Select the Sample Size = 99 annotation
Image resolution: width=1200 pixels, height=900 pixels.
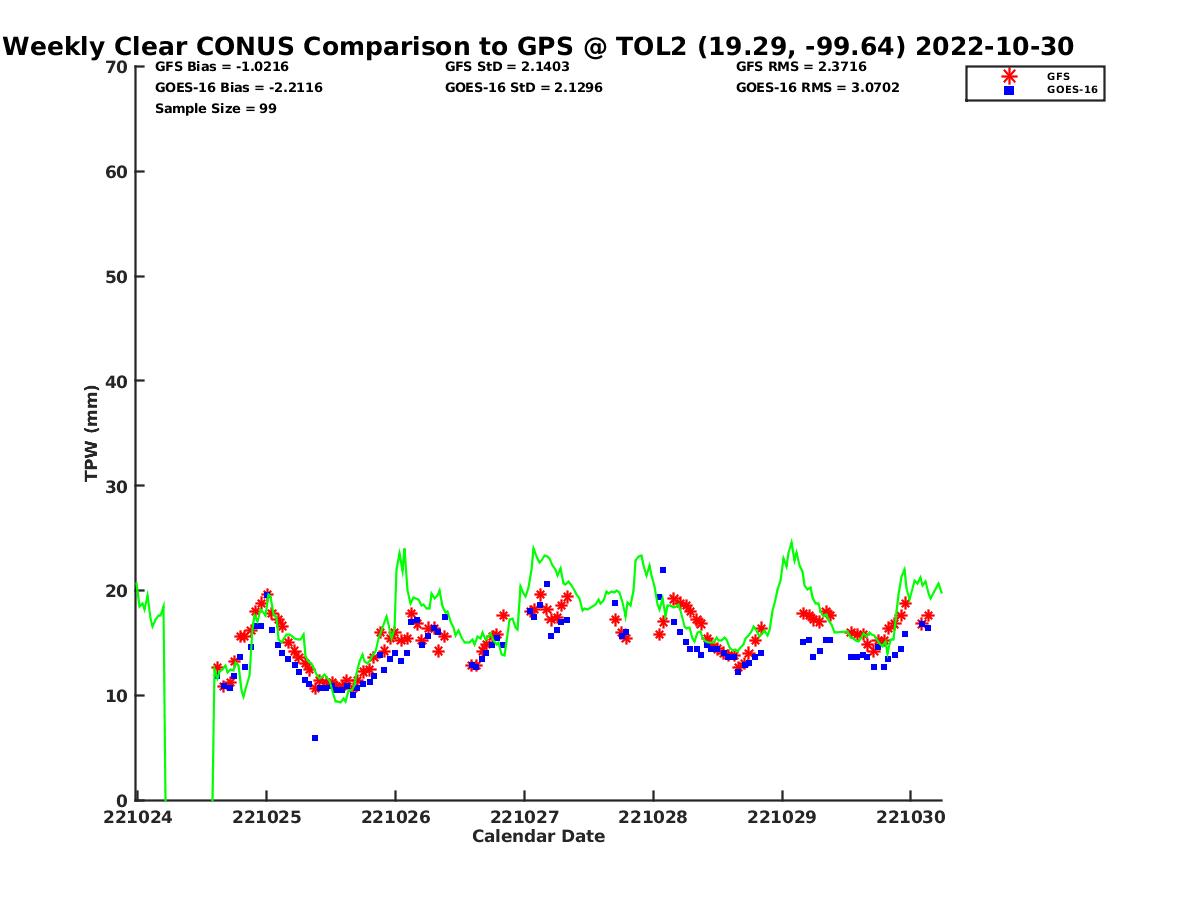coord(216,109)
